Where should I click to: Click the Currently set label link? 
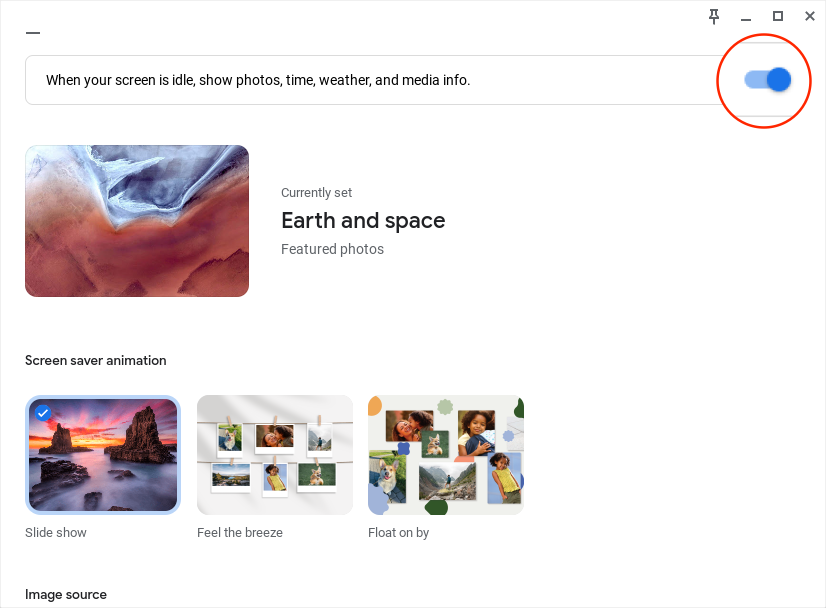tap(316, 192)
